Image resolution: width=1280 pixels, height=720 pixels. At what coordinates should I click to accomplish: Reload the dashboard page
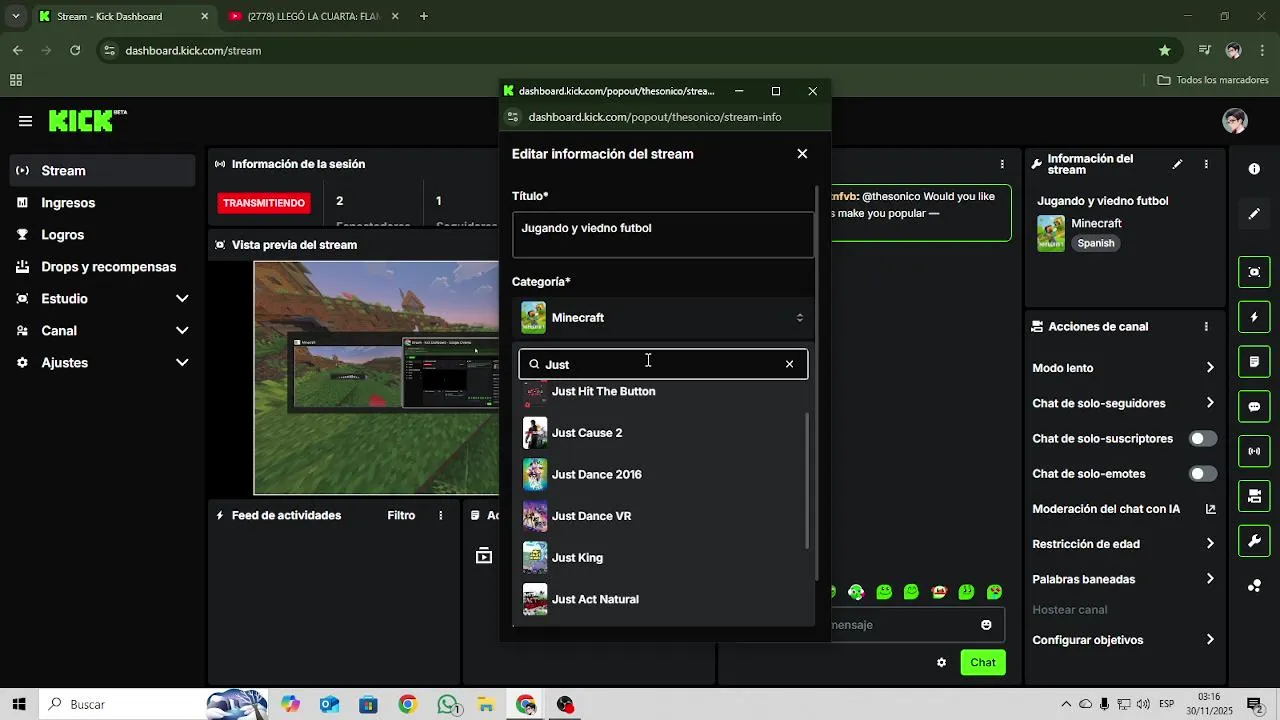pyautogui.click(x=75, y=50)
